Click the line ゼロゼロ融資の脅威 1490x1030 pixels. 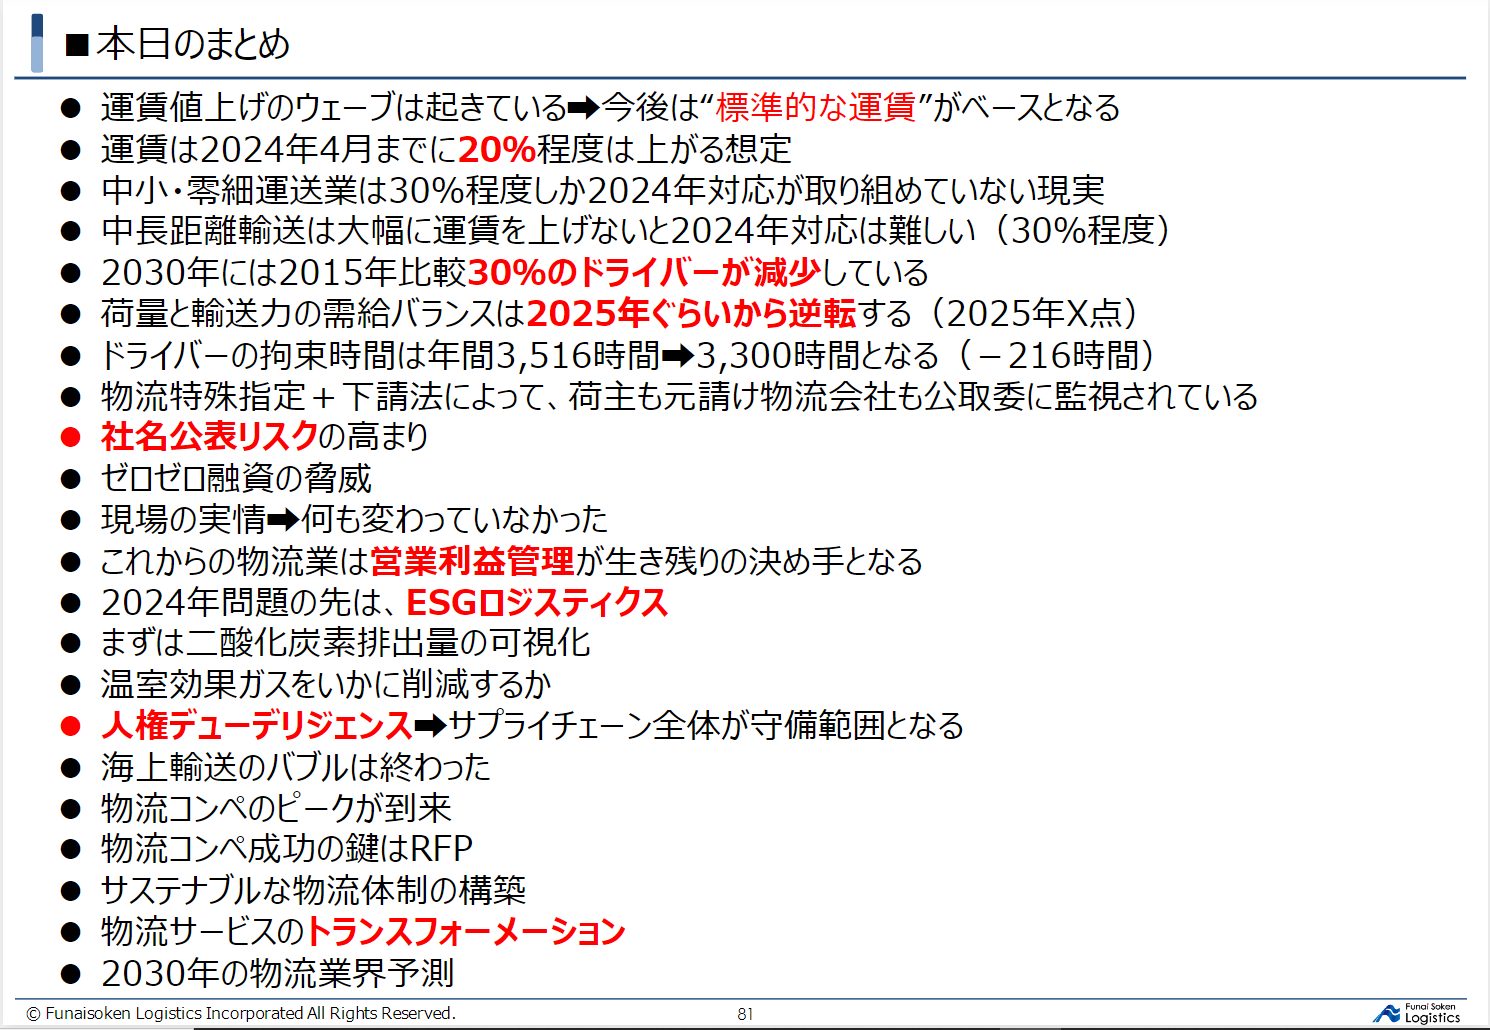pyautogui.click(x=236, y=478)
